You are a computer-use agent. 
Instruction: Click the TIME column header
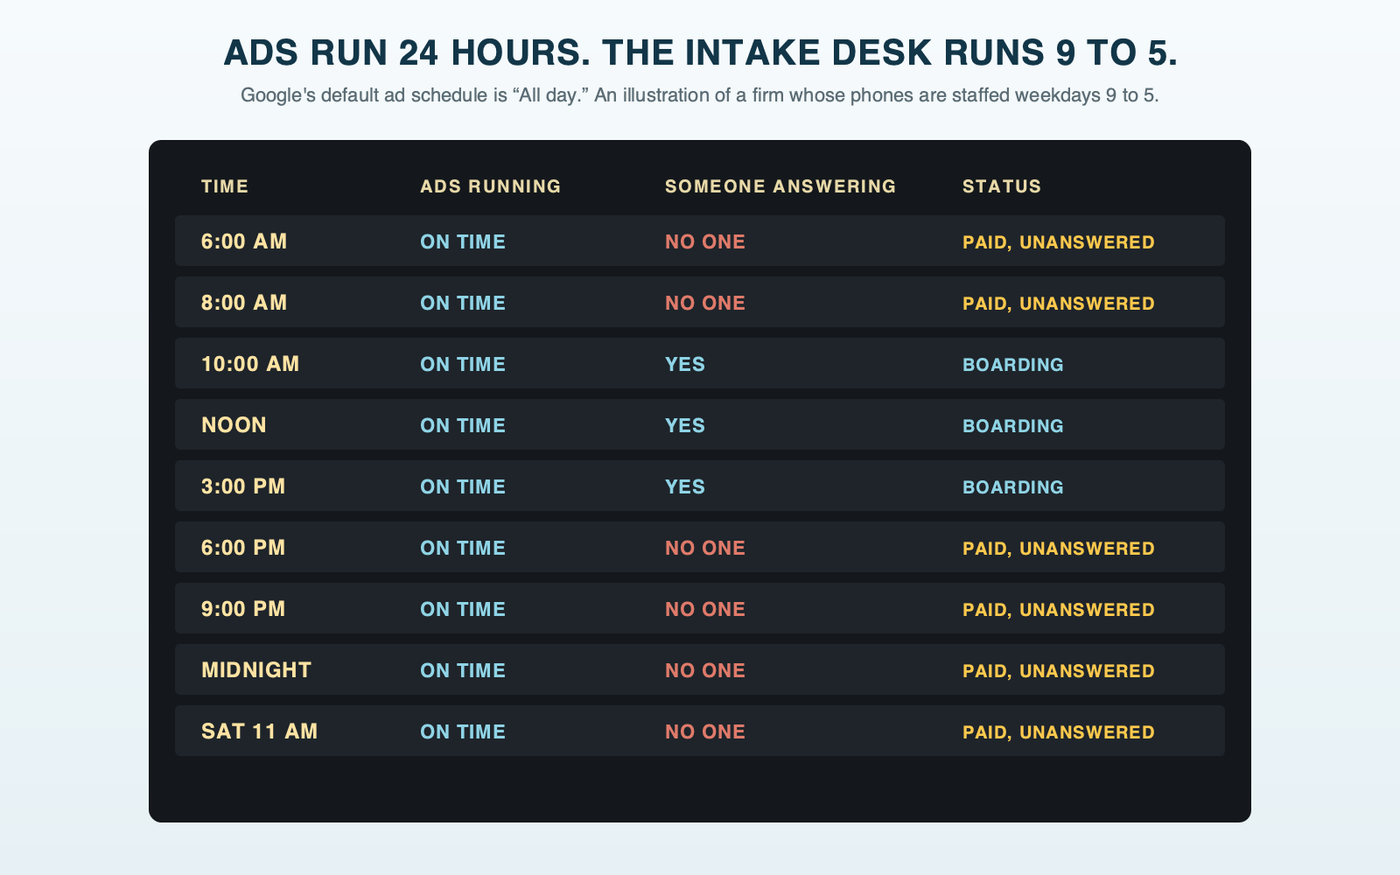point(225,187)
